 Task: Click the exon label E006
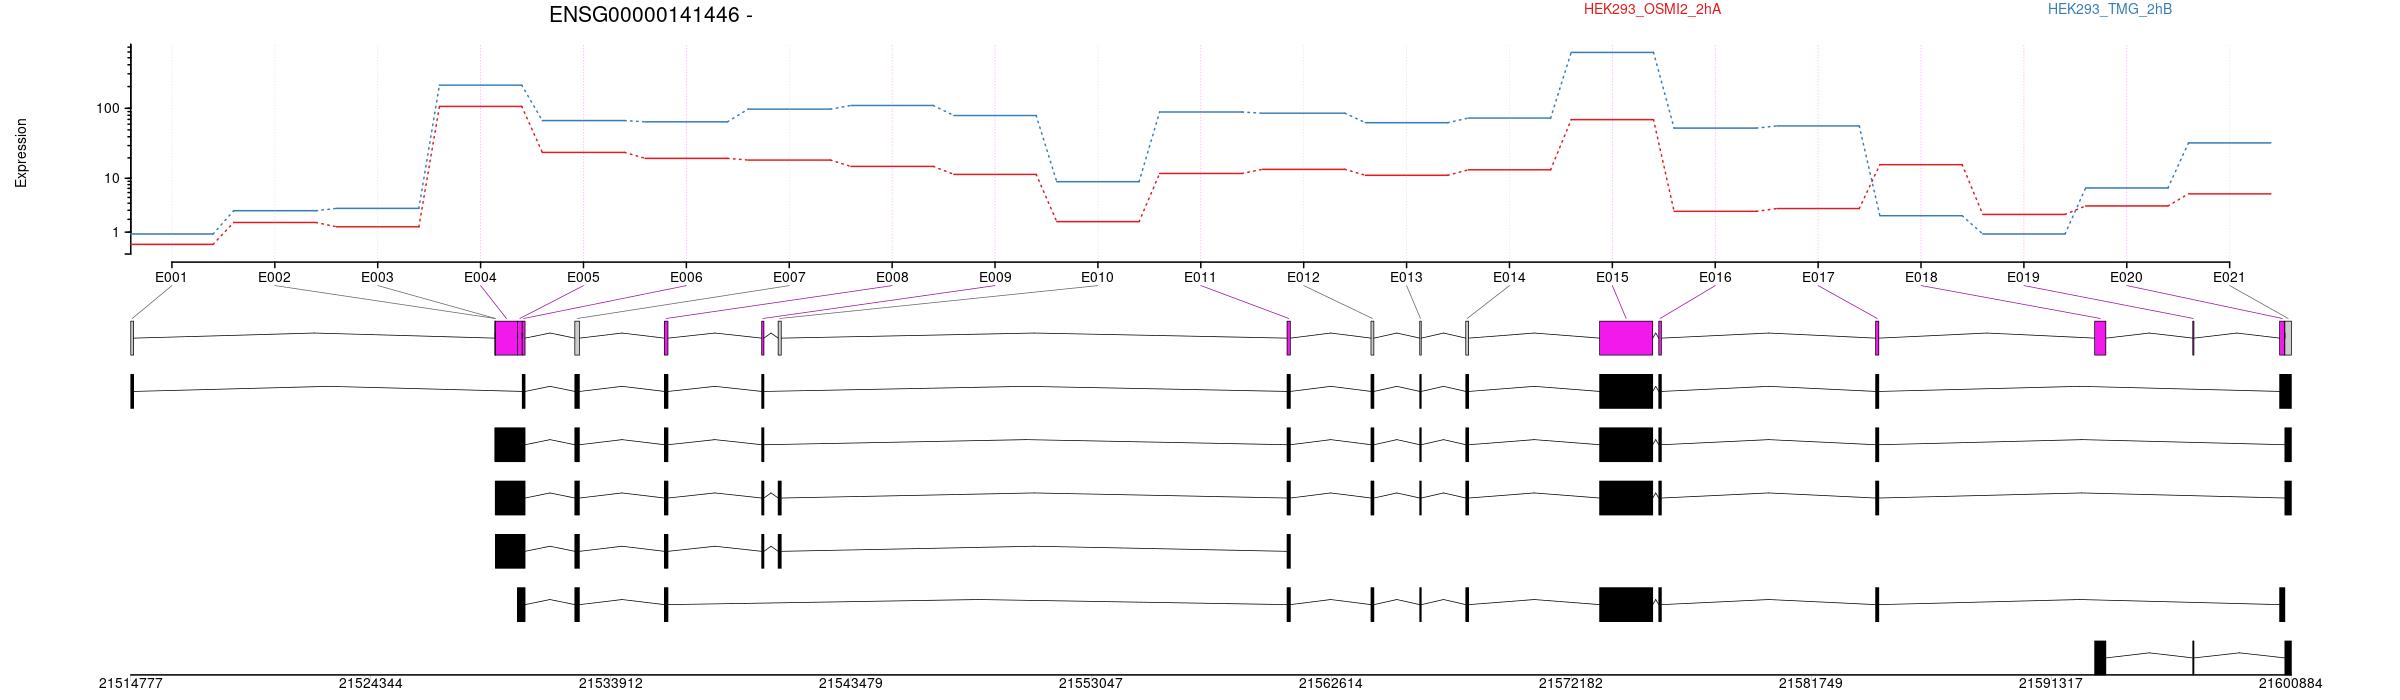[x=686, y=277]
